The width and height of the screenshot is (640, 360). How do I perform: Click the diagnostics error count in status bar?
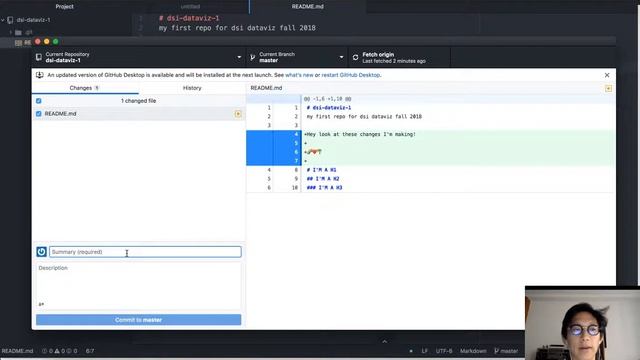point(47,351)
